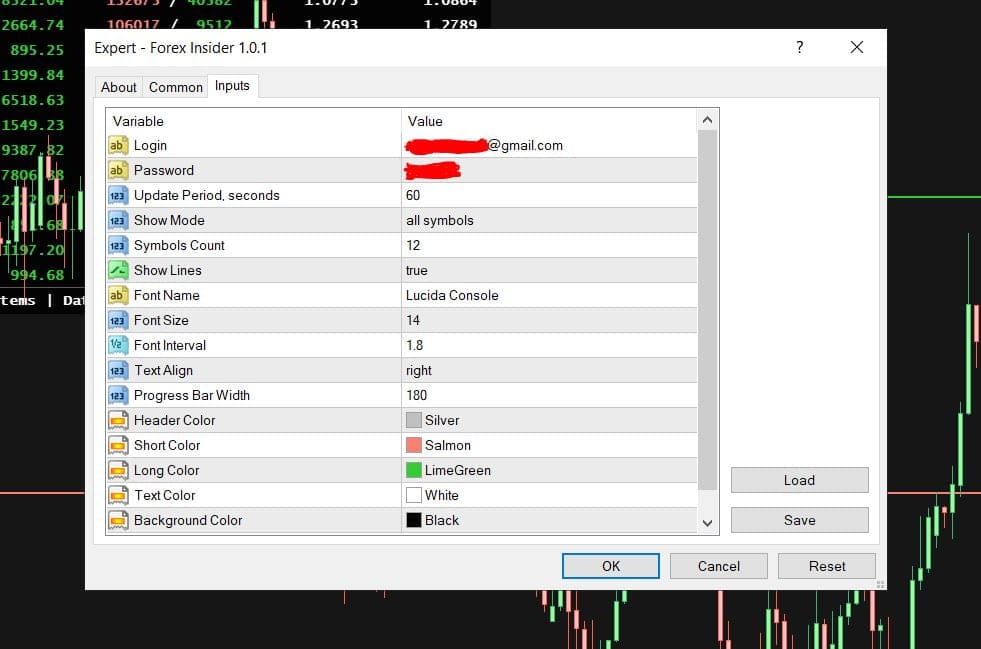Screen dimensions: 981x649
Task: Click the Load button
Action: (x=799, y=480)
